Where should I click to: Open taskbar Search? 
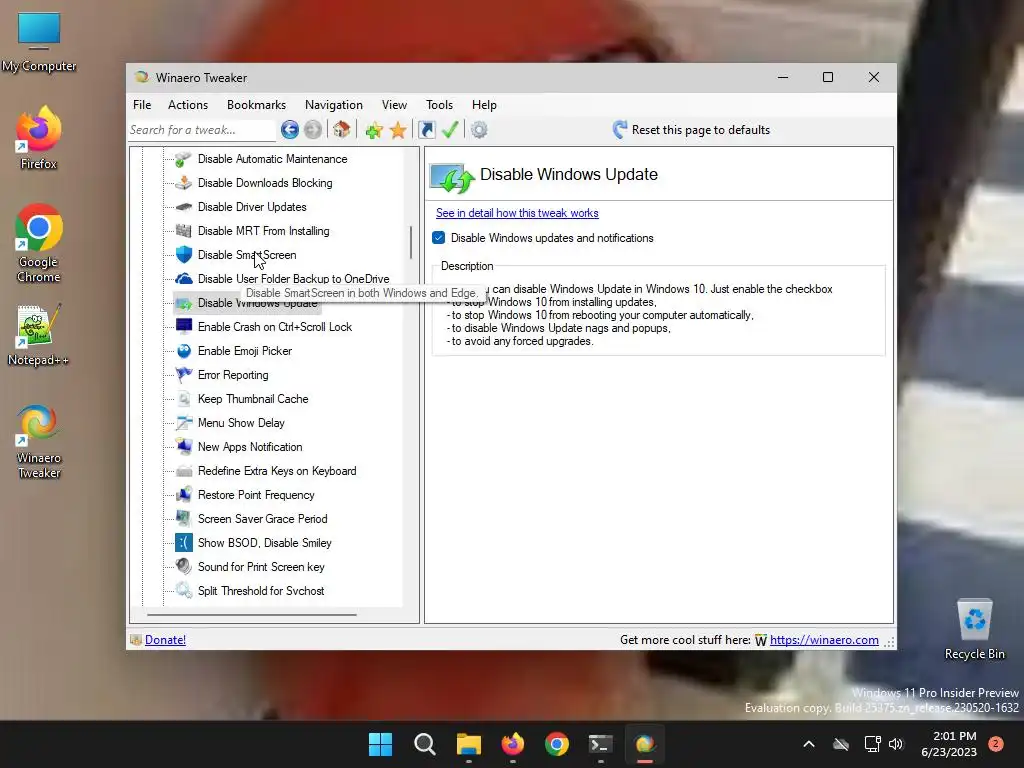(424, 744)
